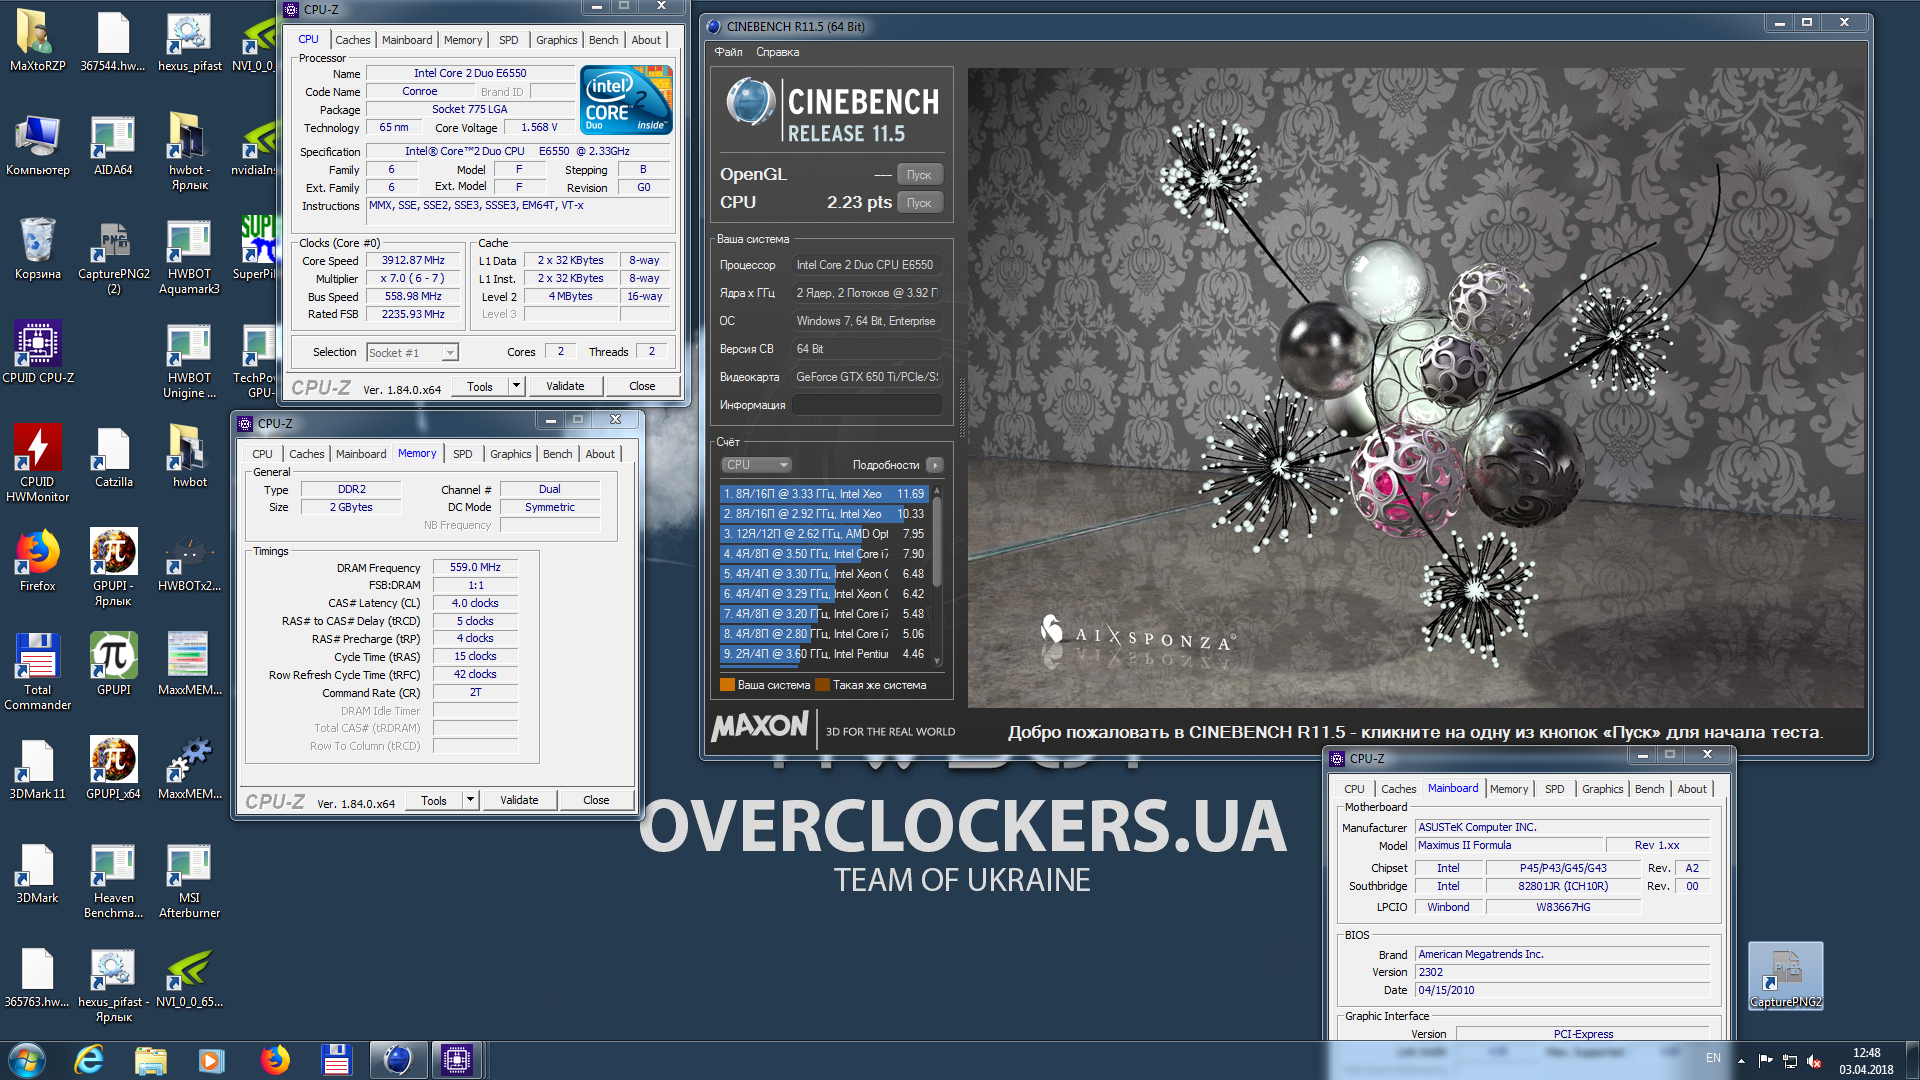
Task: Launch CPUID CPU-Z desktop shortcut
Action: point(38,352)
